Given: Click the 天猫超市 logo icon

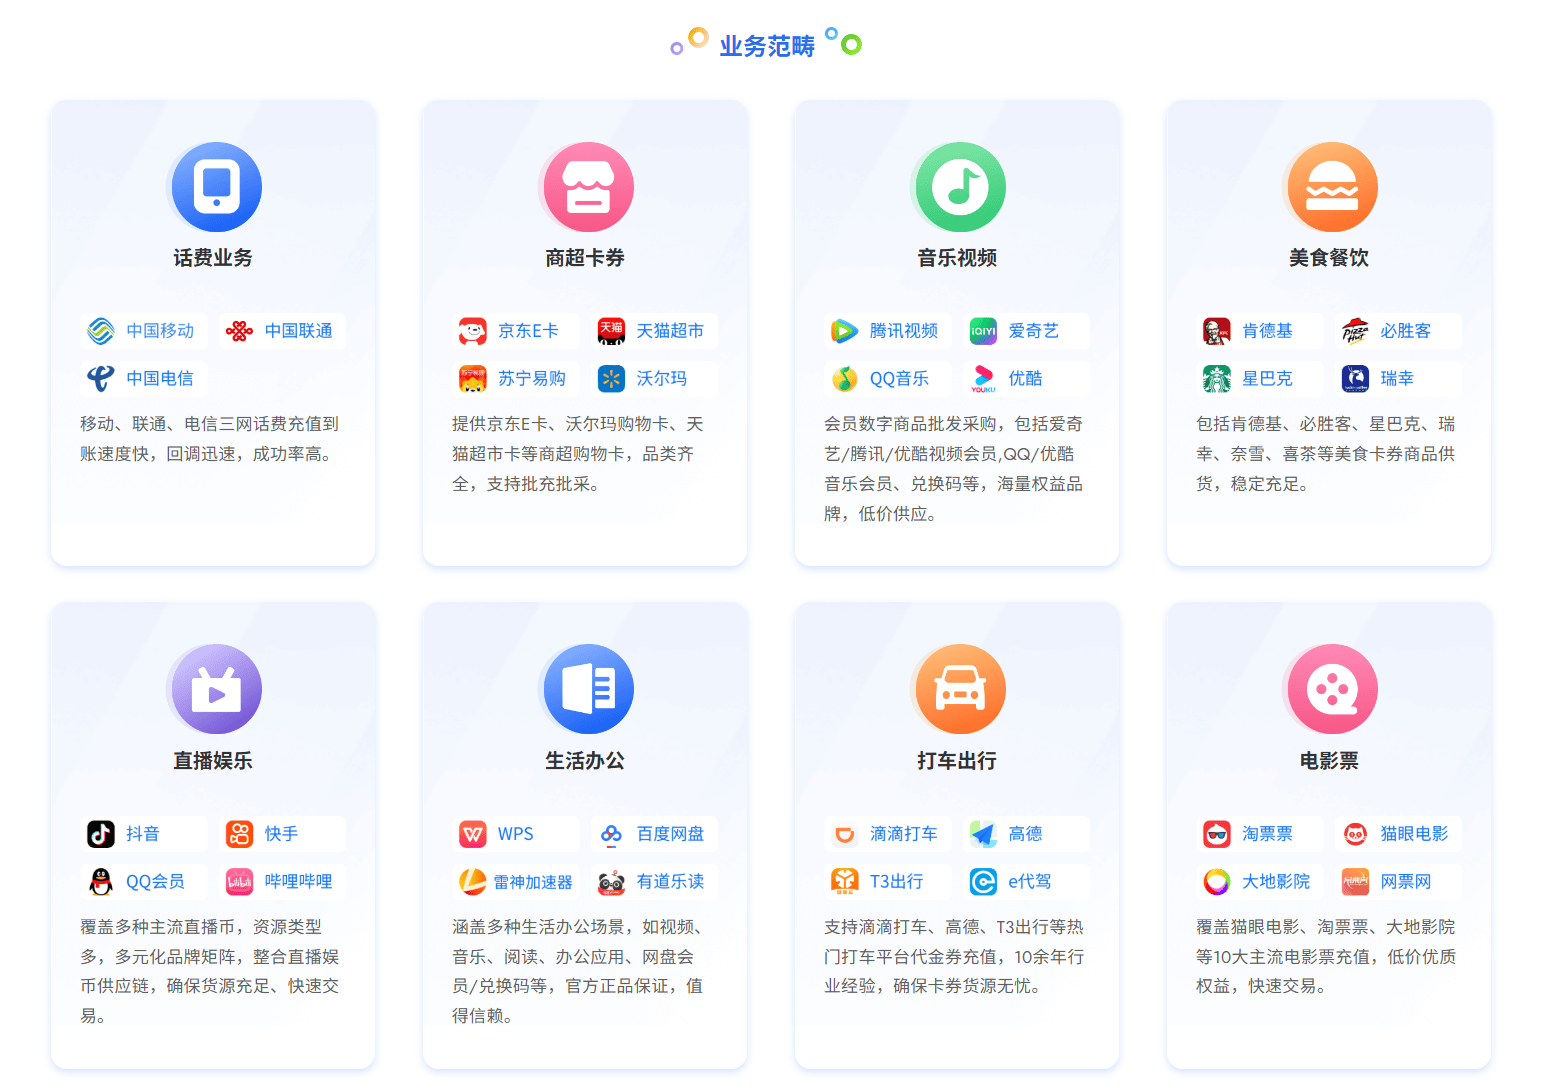Looking at the screenshot, I should [611, 331].
